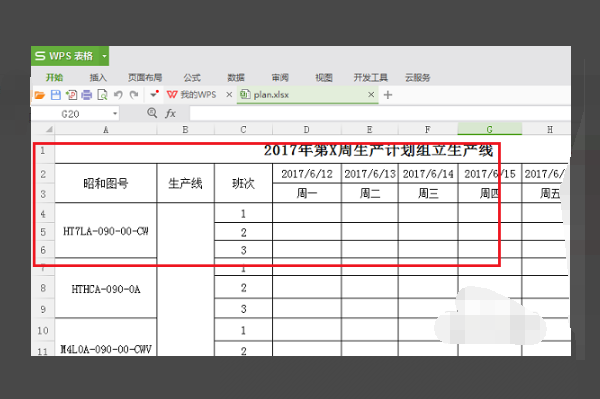The image size is (600, 399).
Task: Select the 2017/6/12 date cell
Action: coord(307,174)
